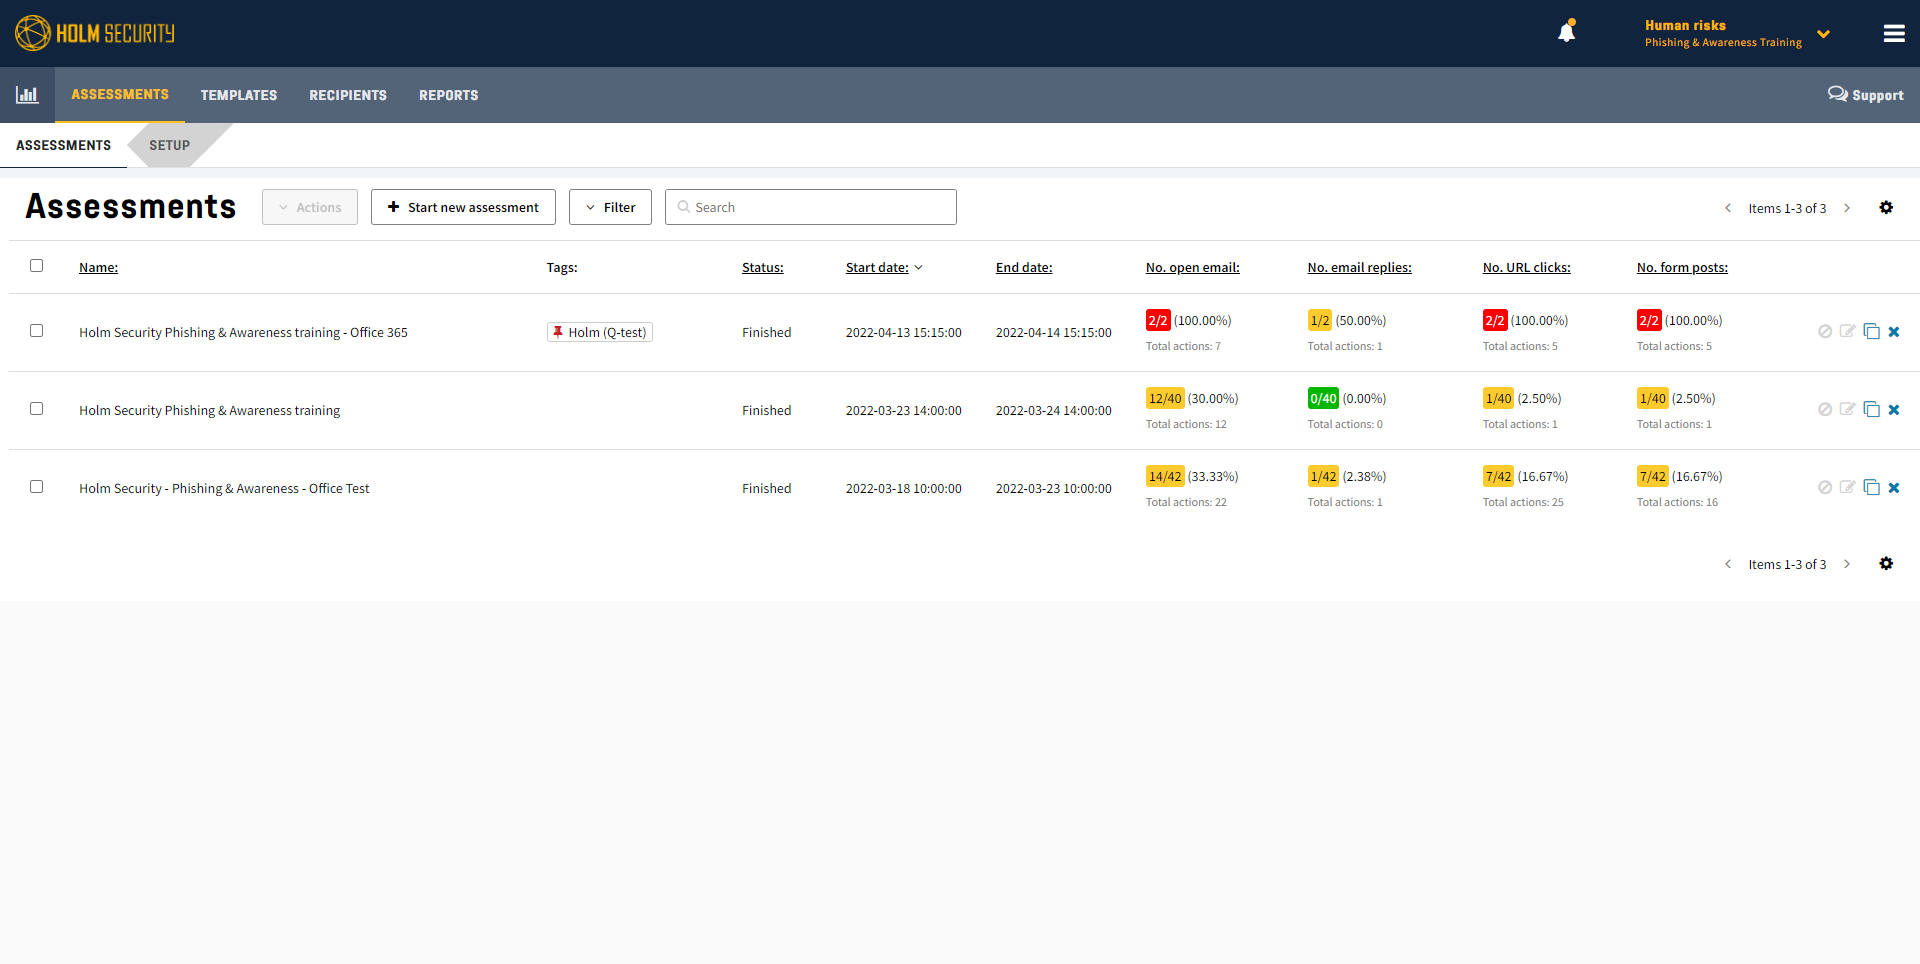Open the Recipients tab

click(x=348, y=95)
